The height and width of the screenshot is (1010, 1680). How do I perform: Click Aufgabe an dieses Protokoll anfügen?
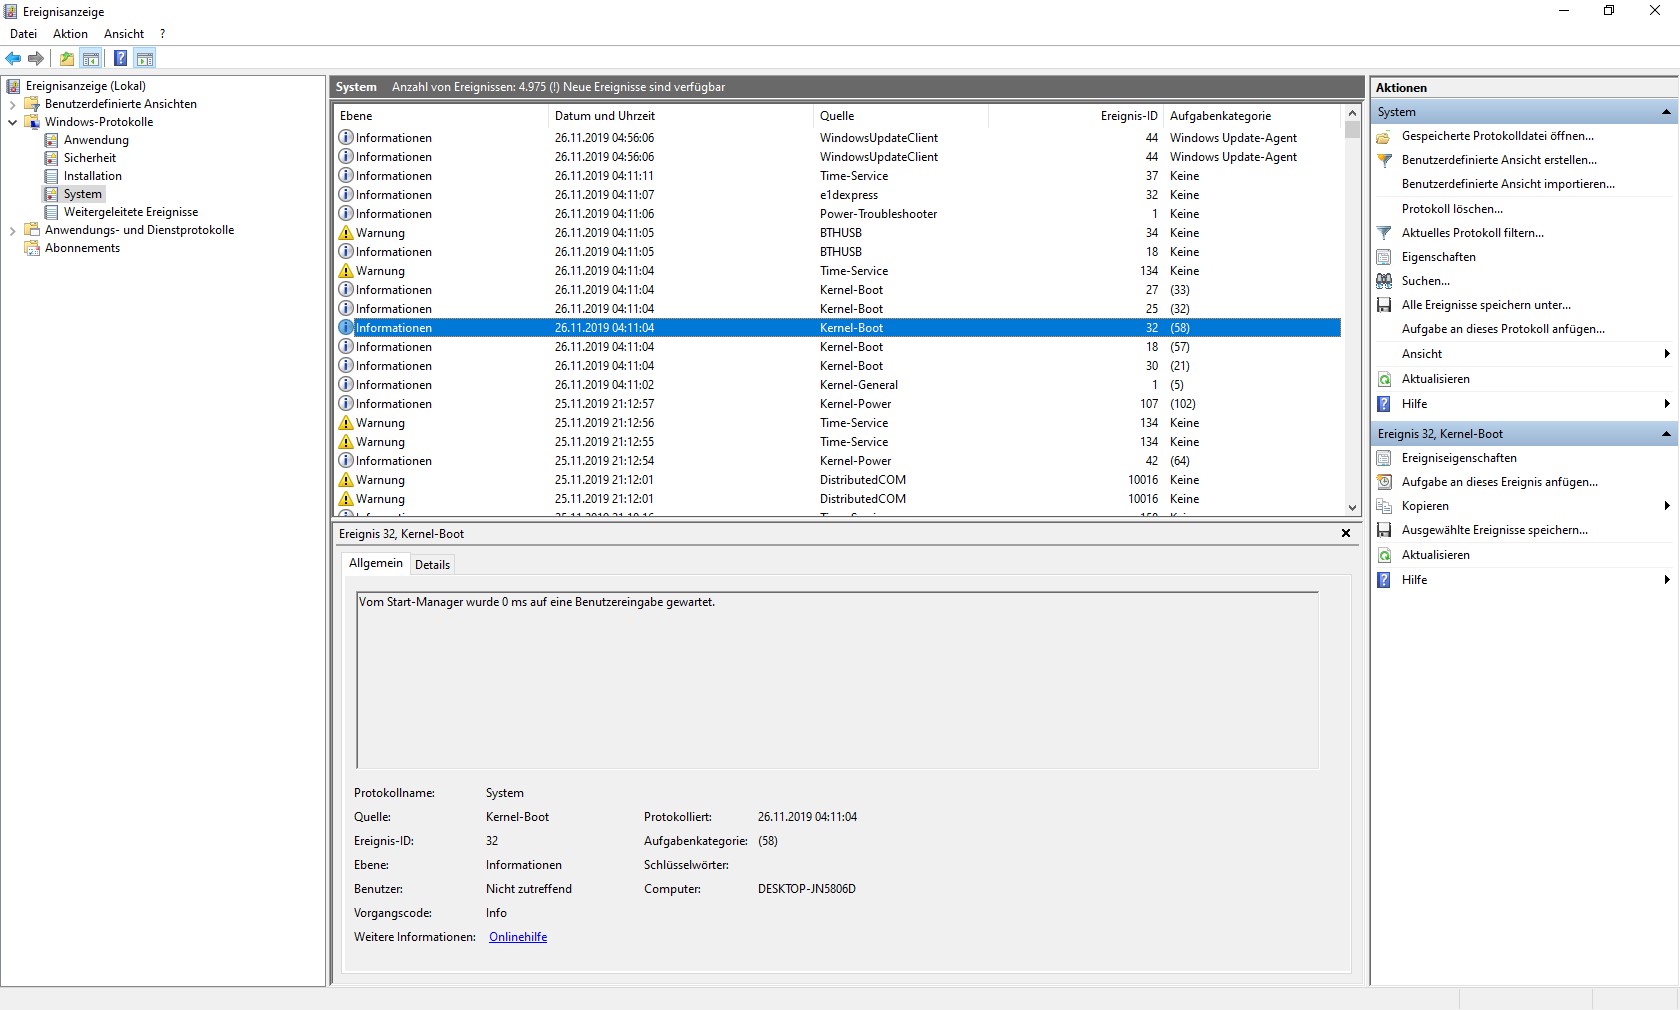[1503, 329]
